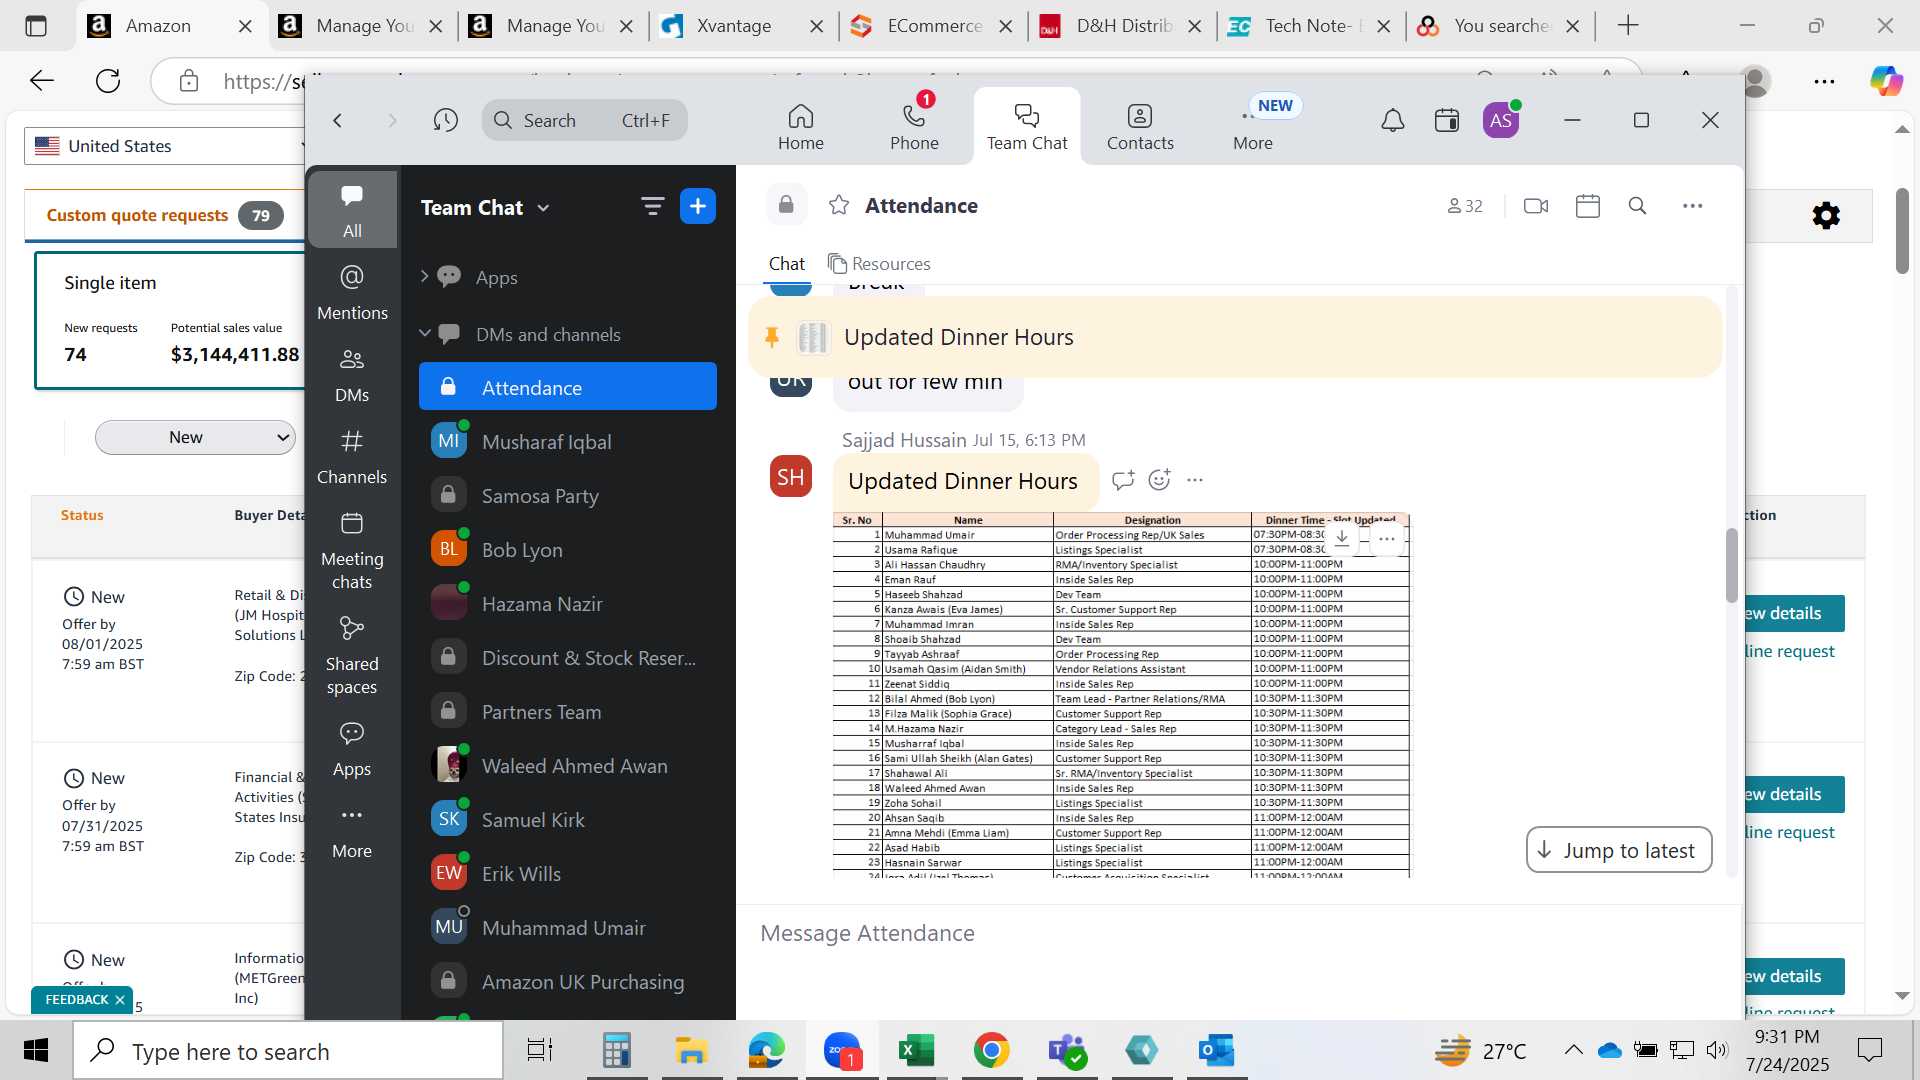Open DMs section in sidebar
This screenshot has width=1920, height=1080.
point(352,375)
